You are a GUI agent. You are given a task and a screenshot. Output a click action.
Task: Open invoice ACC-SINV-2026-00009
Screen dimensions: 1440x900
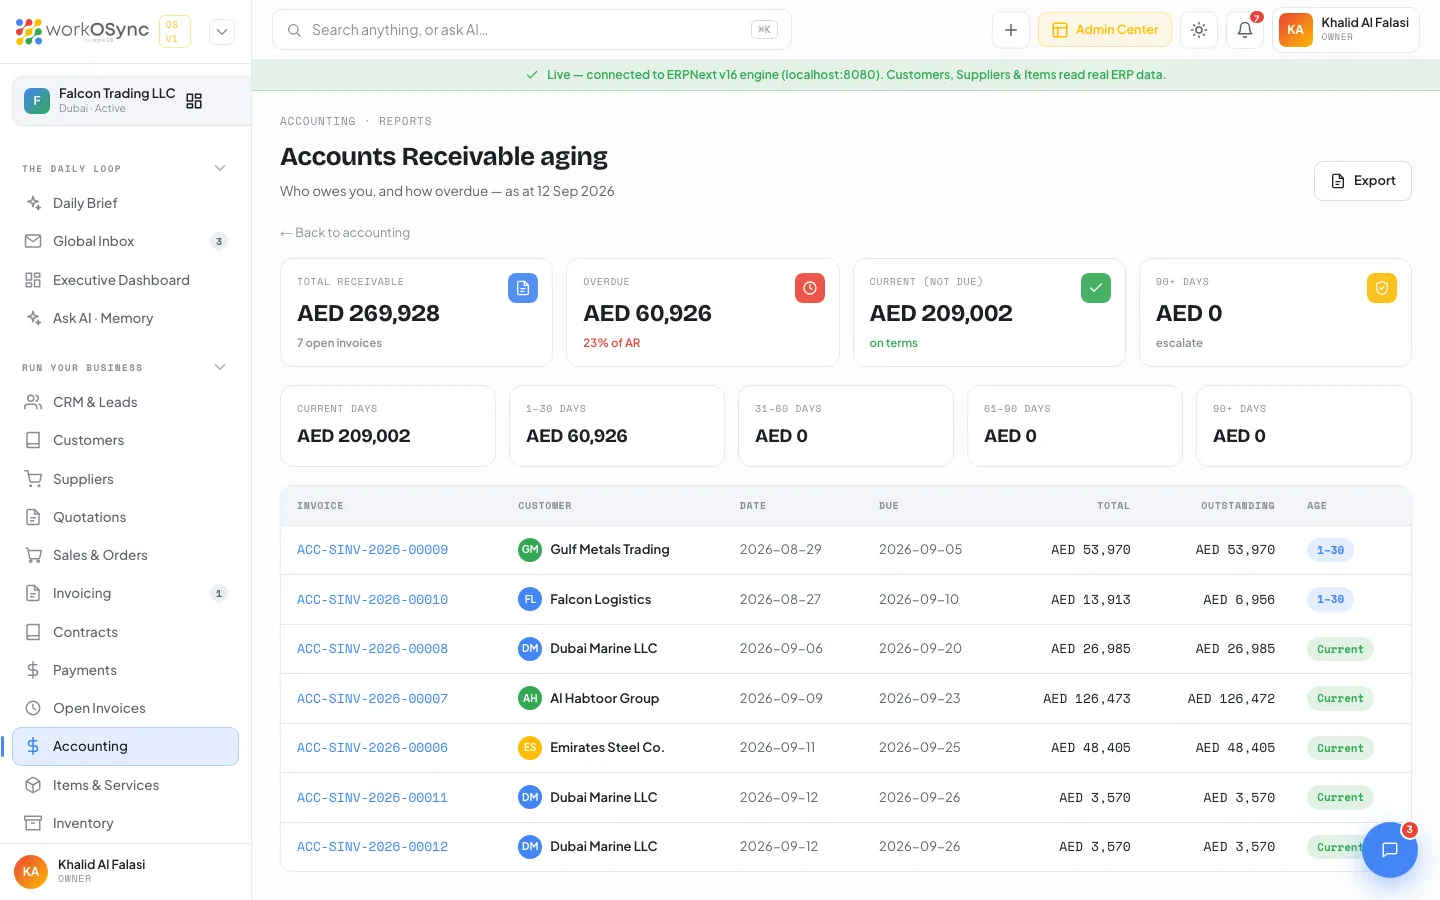click(x=372, y=550)
